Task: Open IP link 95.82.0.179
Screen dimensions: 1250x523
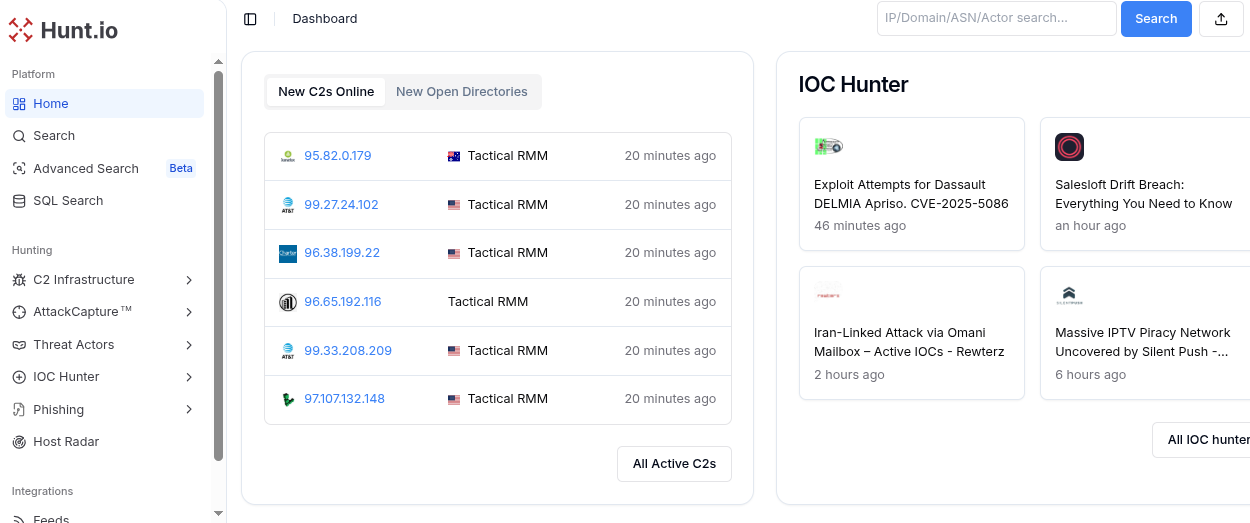Action: pos(338,156)
